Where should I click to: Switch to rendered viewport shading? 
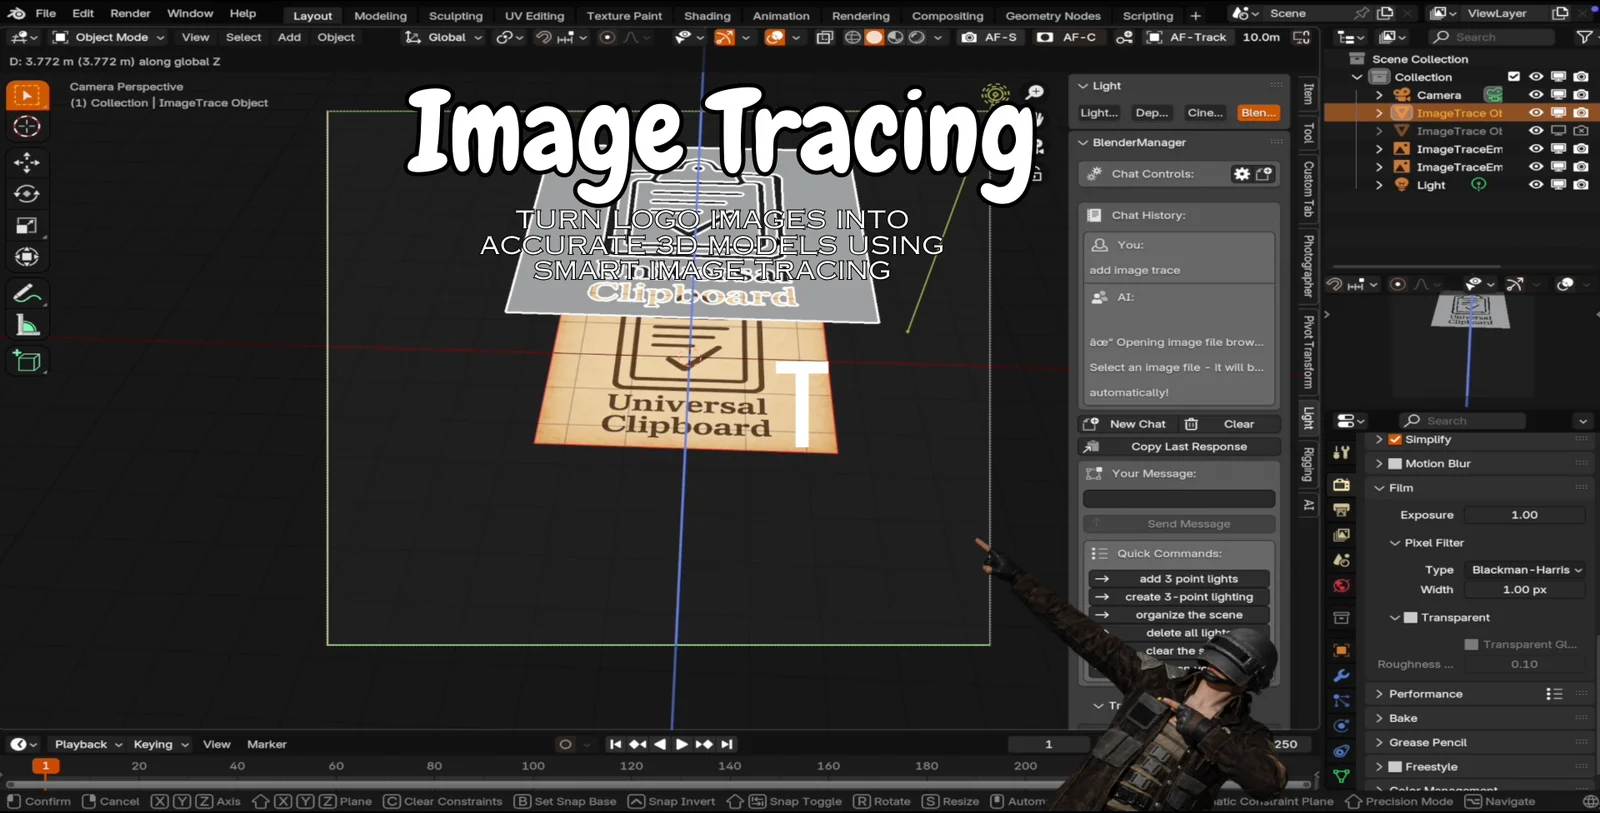(917, 37)
